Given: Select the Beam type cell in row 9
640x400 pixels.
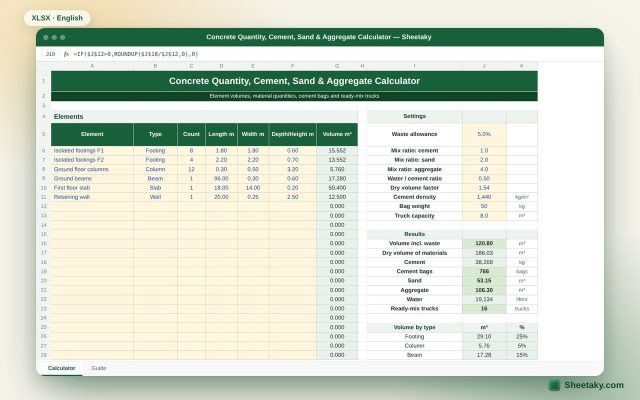Looking at the screenshot, I should point(156,179).
